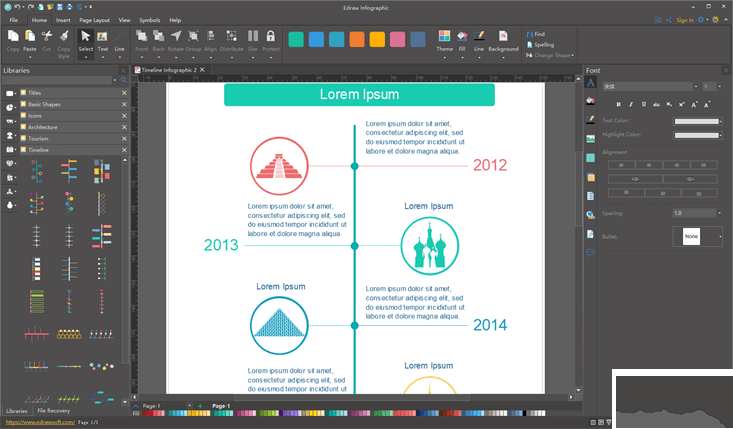
Task: Close the Timeline Infographic 2 document tab
Action: (x=202, y=70)
